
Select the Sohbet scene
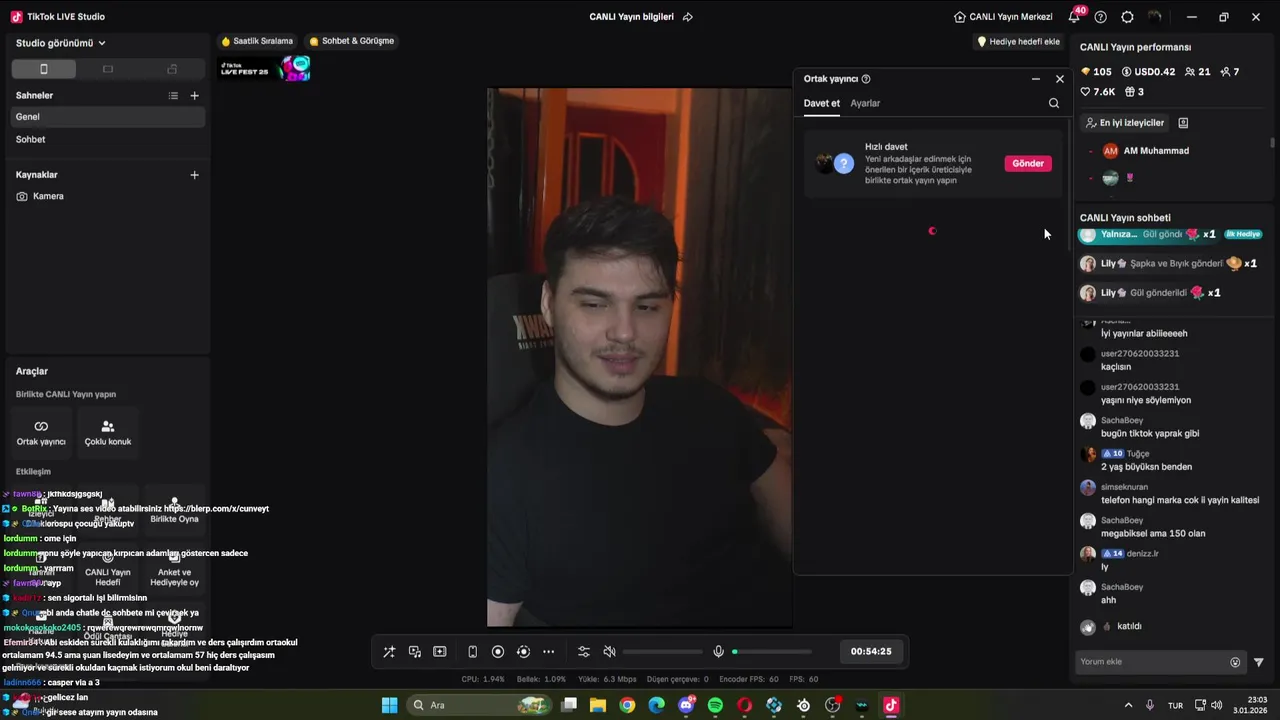click(106, 139)
